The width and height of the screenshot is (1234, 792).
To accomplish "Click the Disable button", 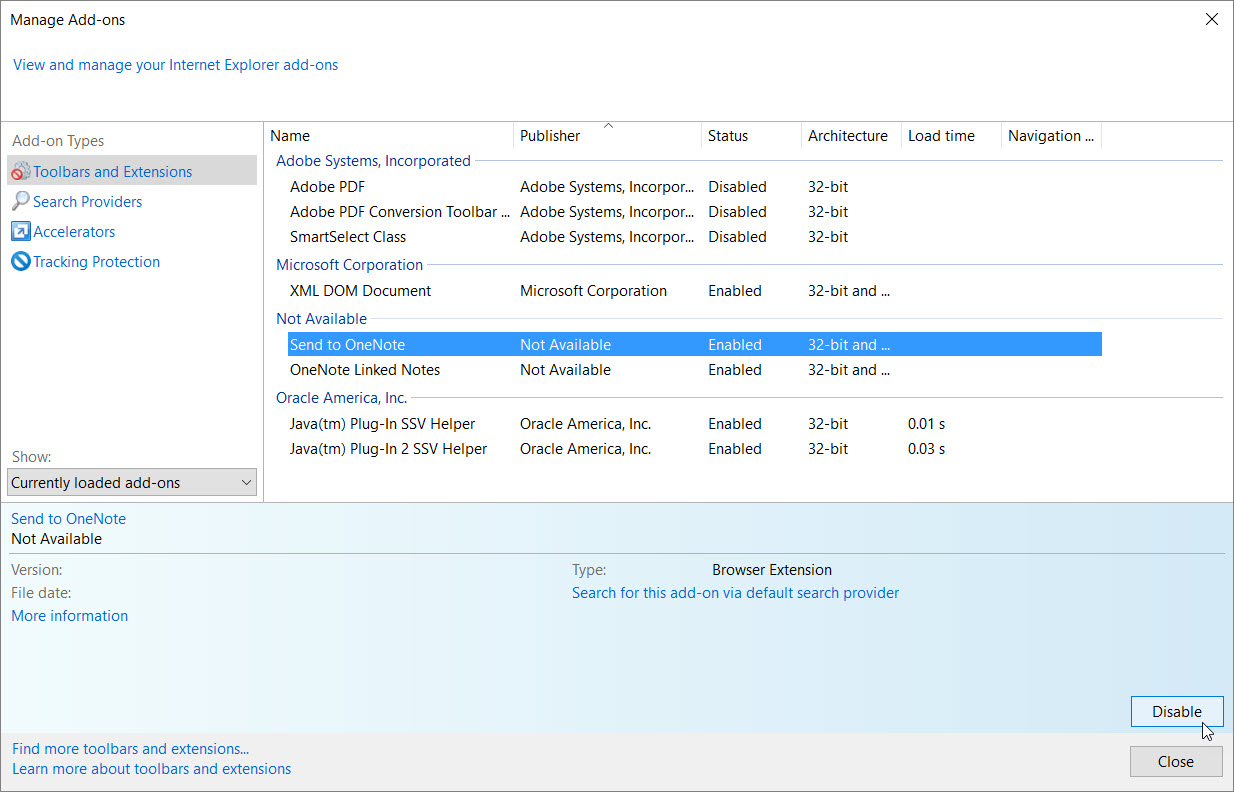I will (1177, 712).
